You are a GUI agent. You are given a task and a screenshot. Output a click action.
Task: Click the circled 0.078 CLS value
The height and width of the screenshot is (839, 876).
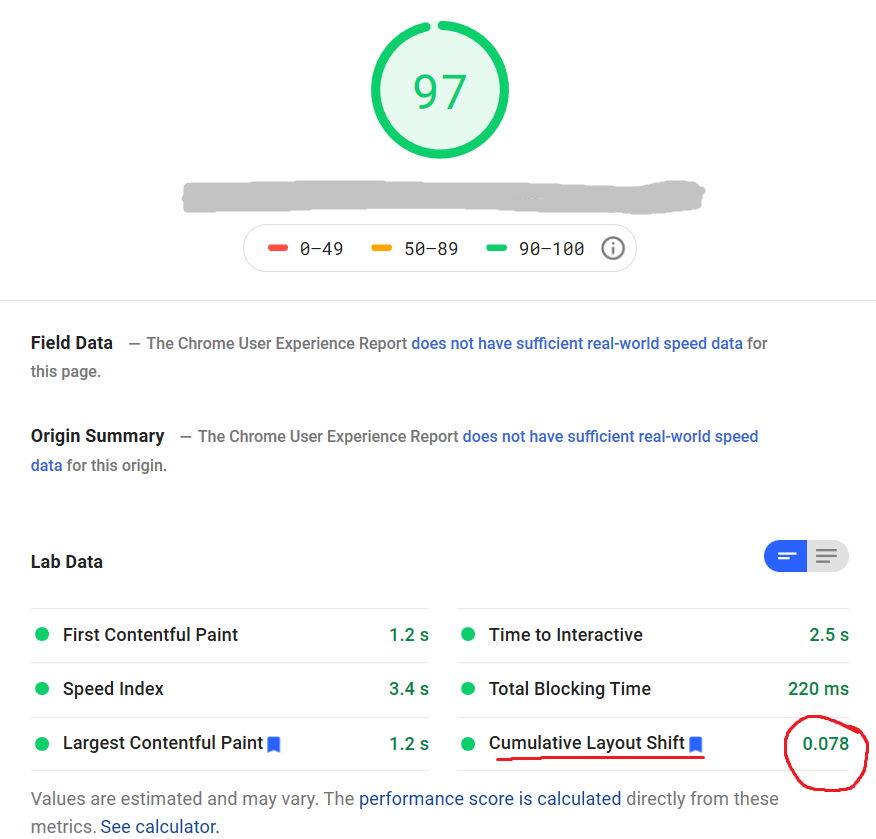[826, 744]
